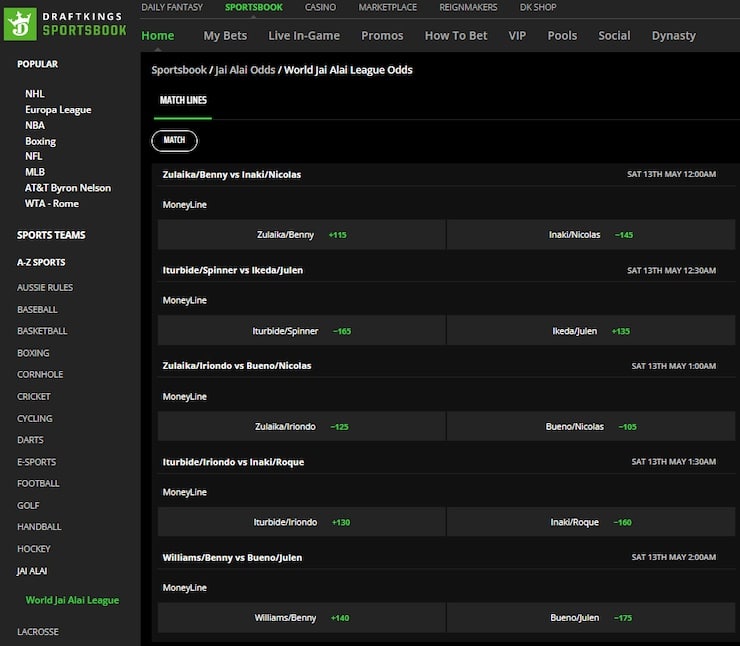Open Iturbide/Iriondo vs Inaki/Roque match
The width and height of the screenshot is (740, 646).
(x=233, y=462)
